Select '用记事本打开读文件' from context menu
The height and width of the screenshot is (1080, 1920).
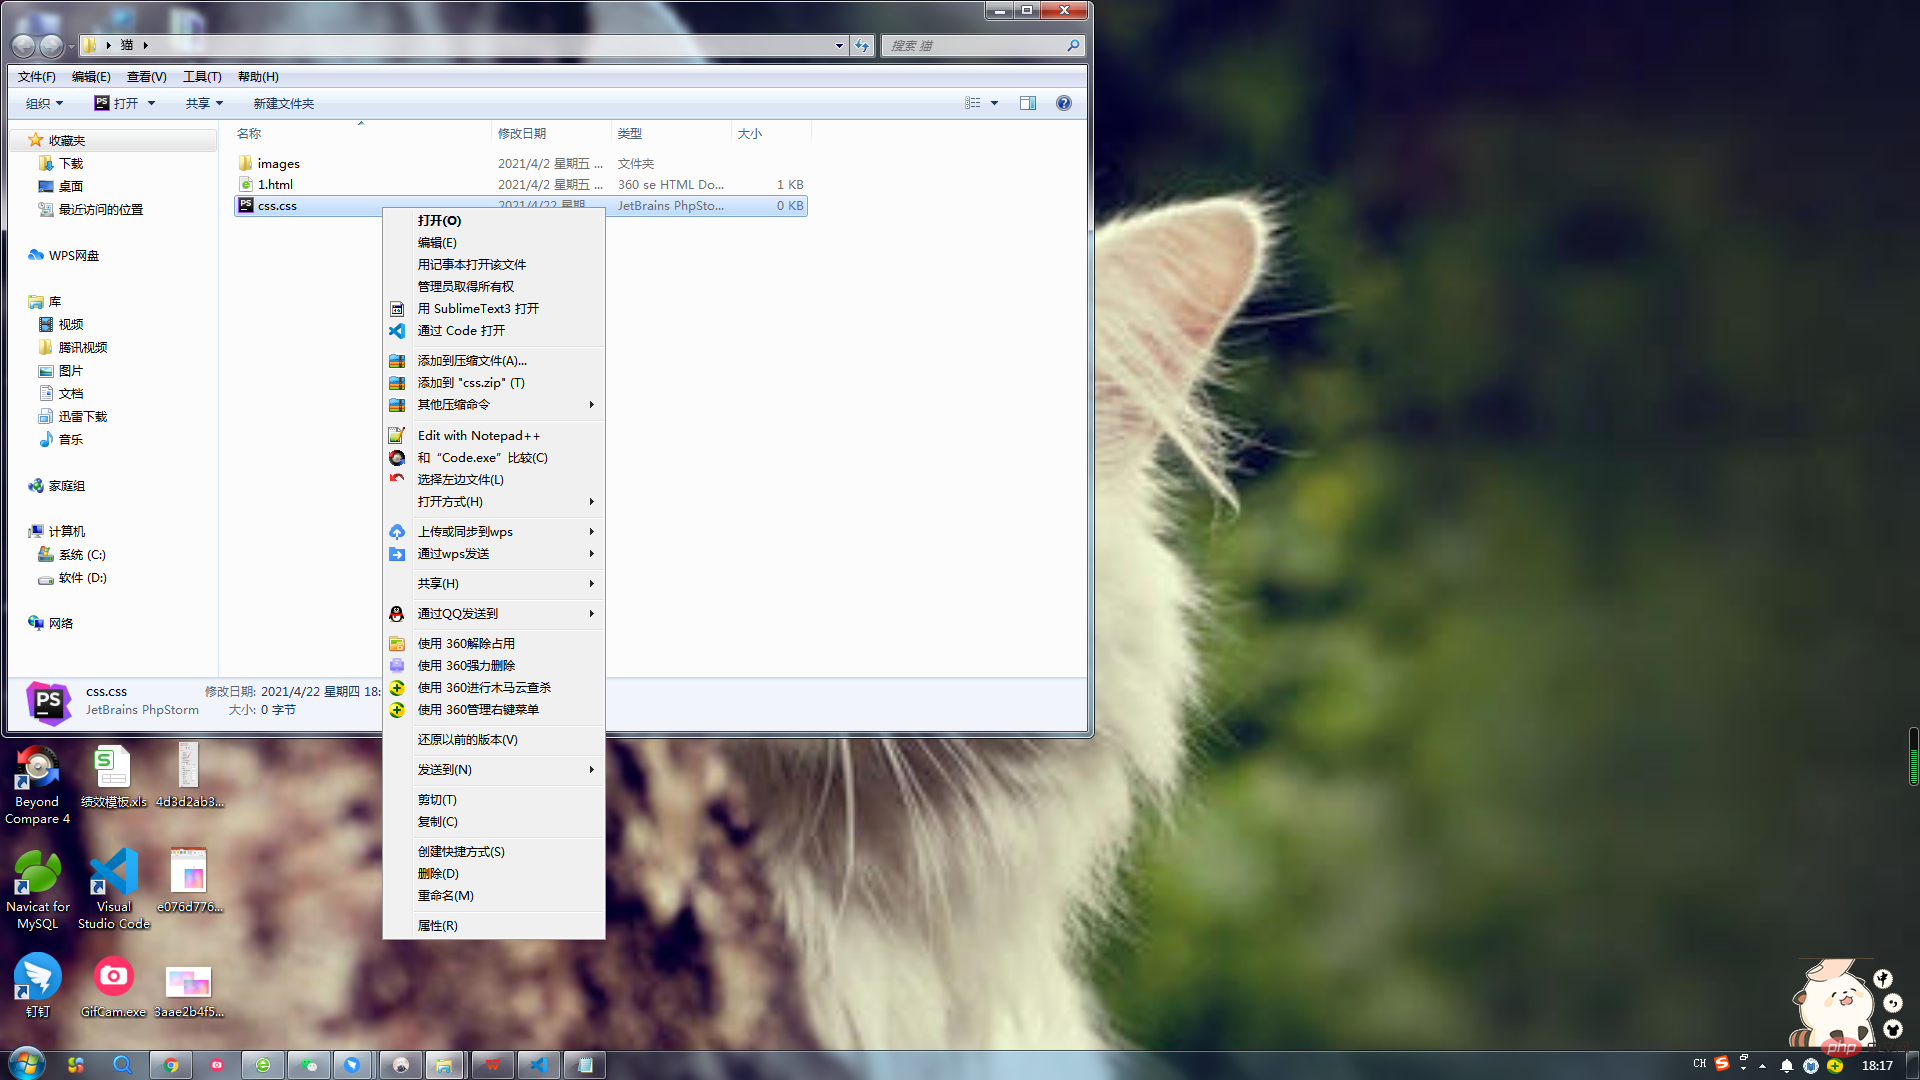pos(471,264)
